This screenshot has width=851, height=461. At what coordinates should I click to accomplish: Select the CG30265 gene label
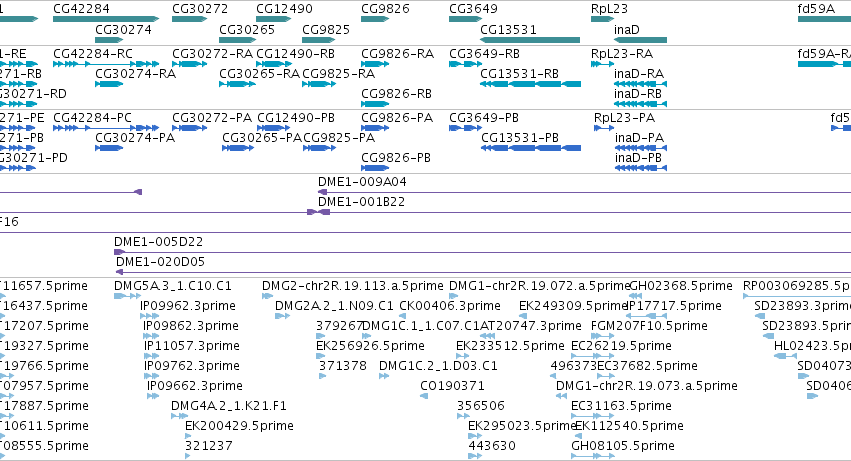[247, 29]
